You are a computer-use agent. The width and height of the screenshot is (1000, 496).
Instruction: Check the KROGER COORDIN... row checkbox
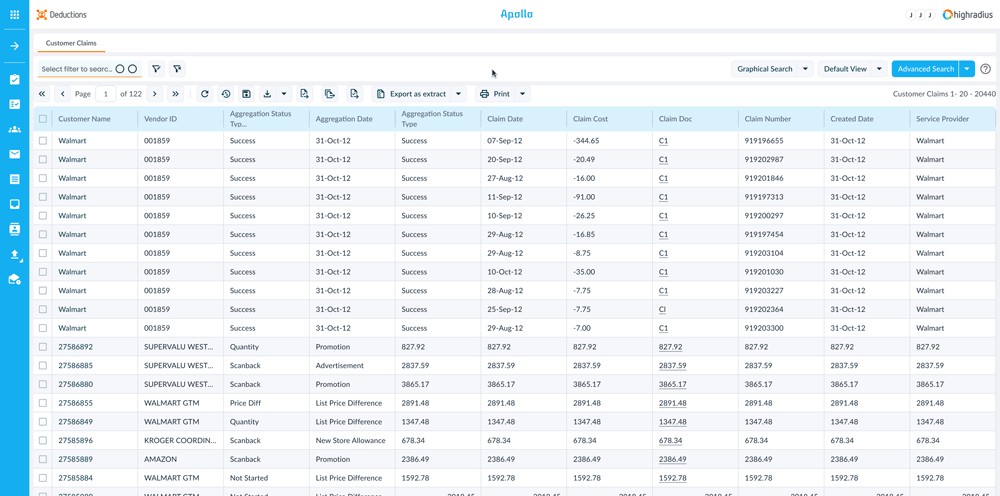point(43,441)
